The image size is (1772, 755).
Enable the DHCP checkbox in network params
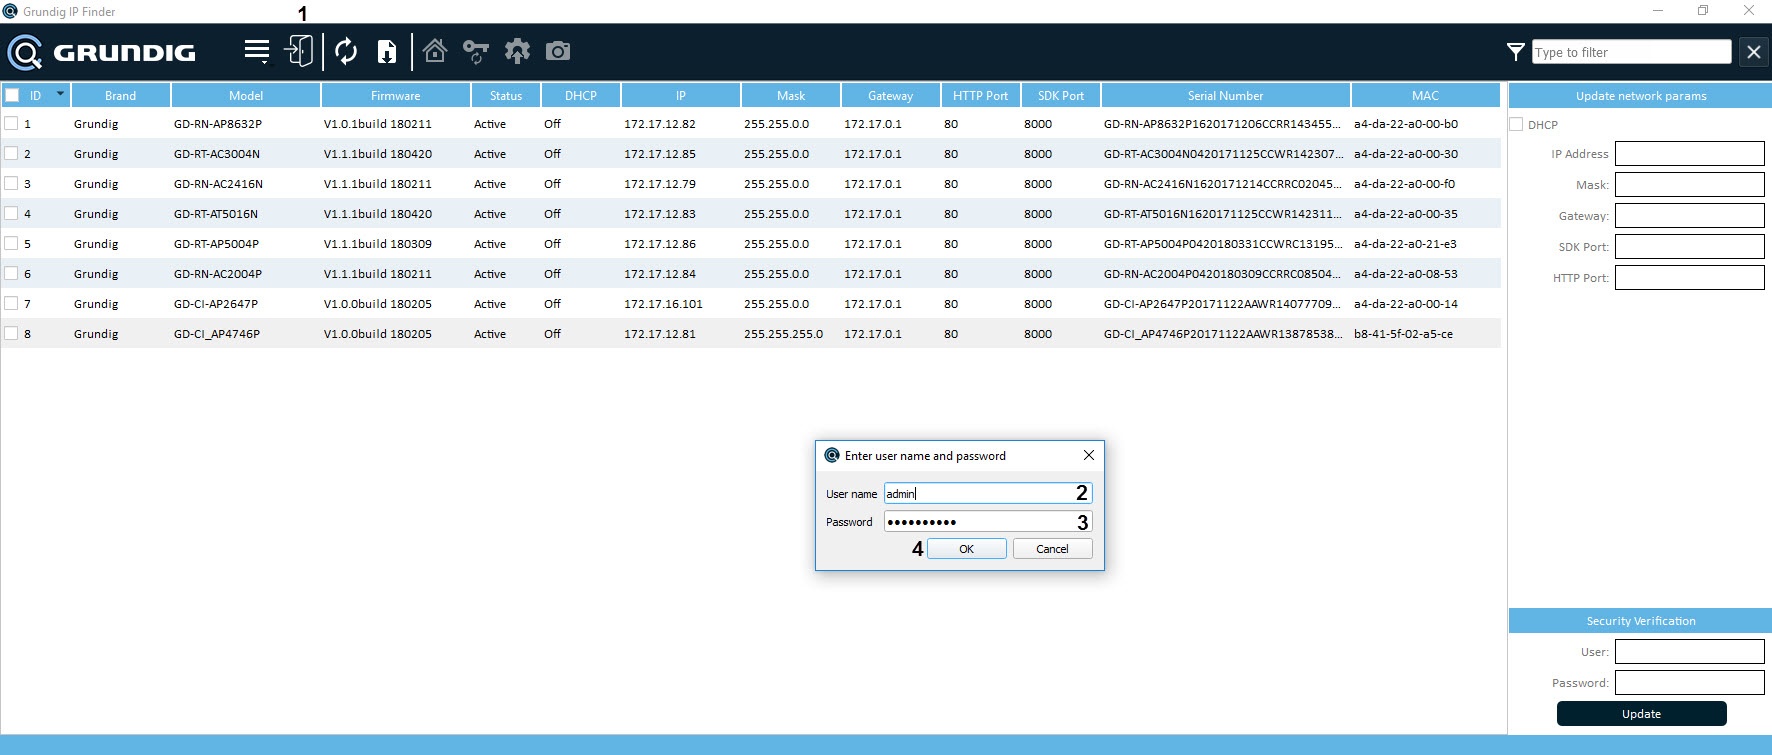[1517, 125]
